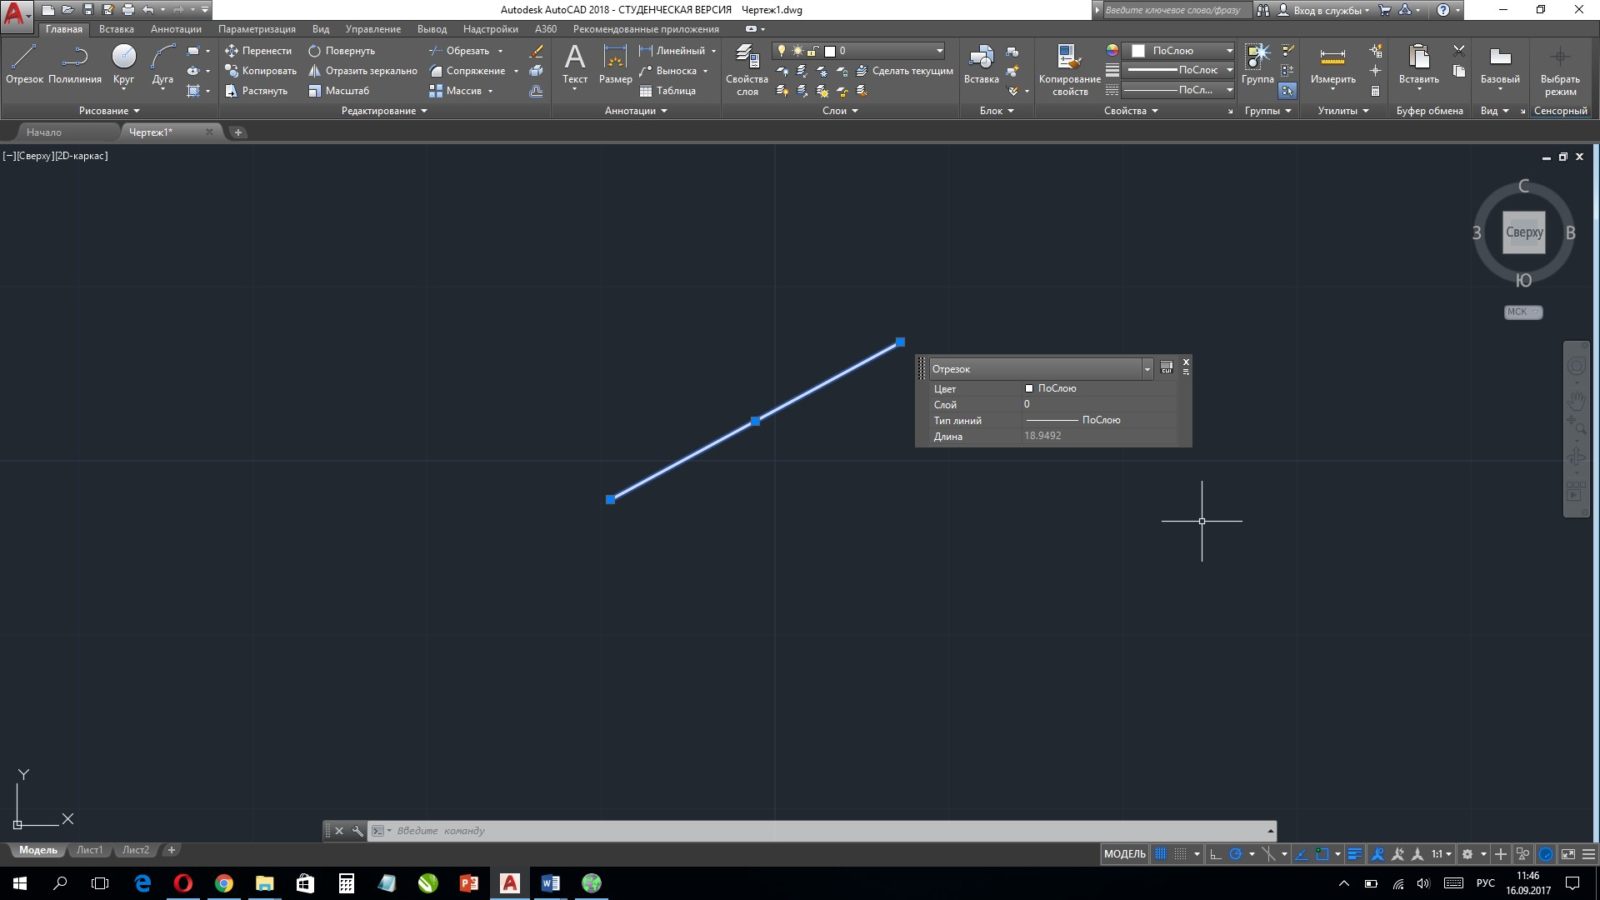Expand the Рисование panel
Viewport: 1600px width, 900px height.
tap(110, 111)
